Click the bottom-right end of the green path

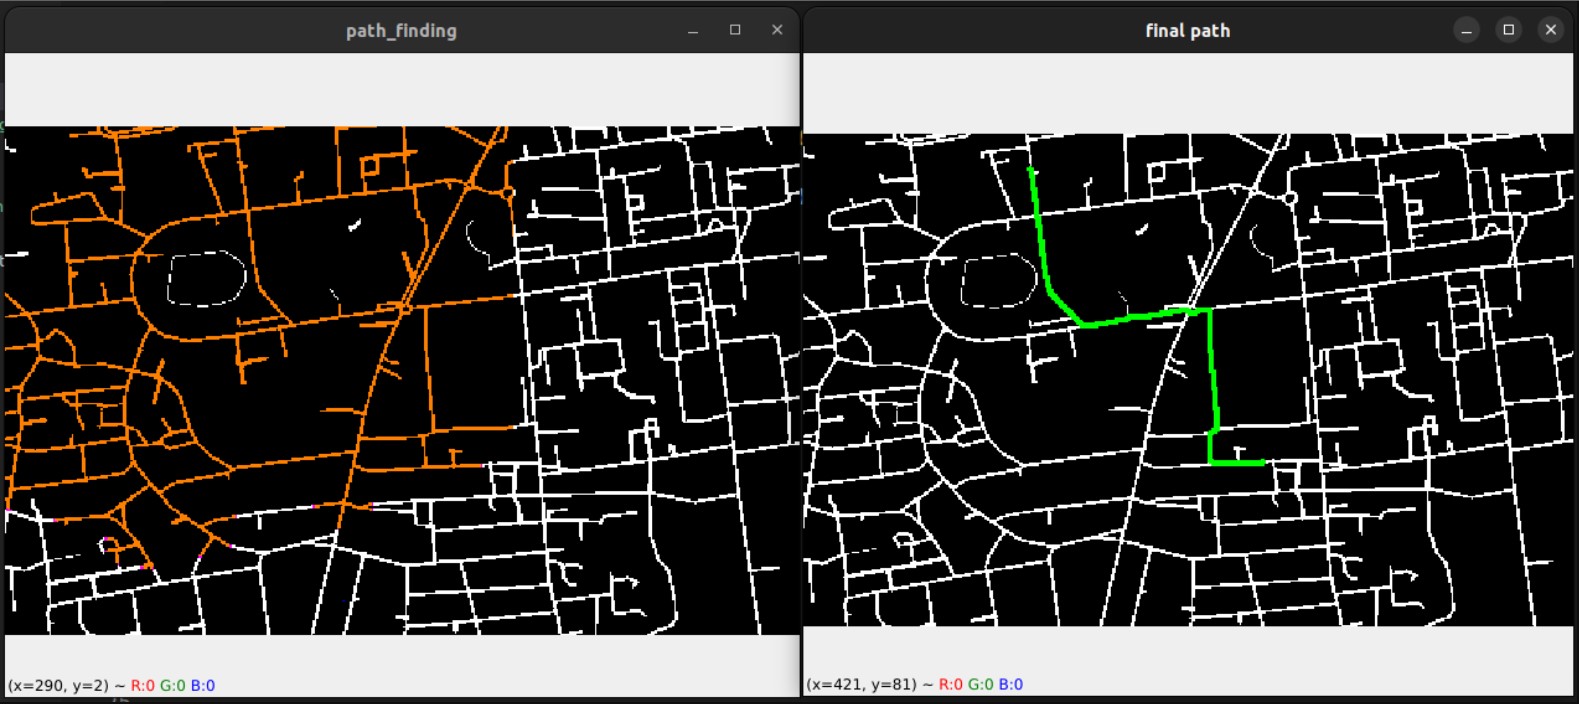[1263, 462]
